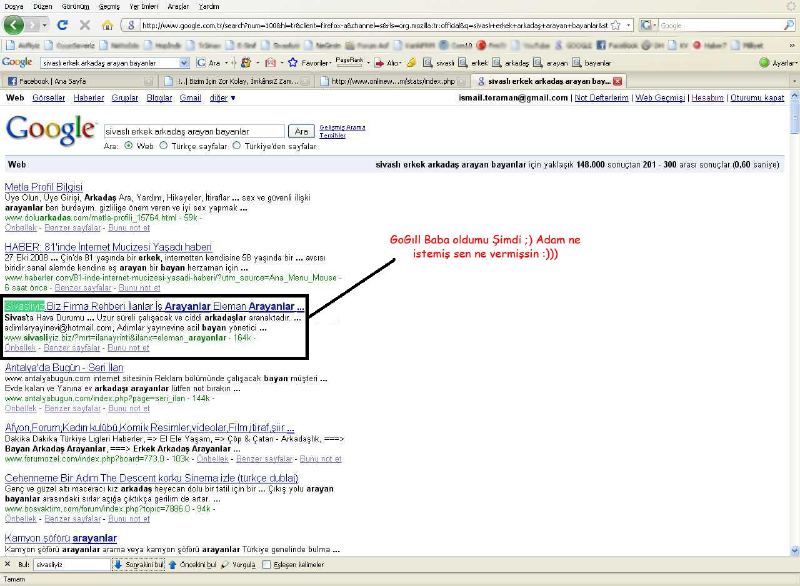The width and height of the screenshot is (800, 586).
Task: Click the scrollbar down arrow
Action: (794, 551)
